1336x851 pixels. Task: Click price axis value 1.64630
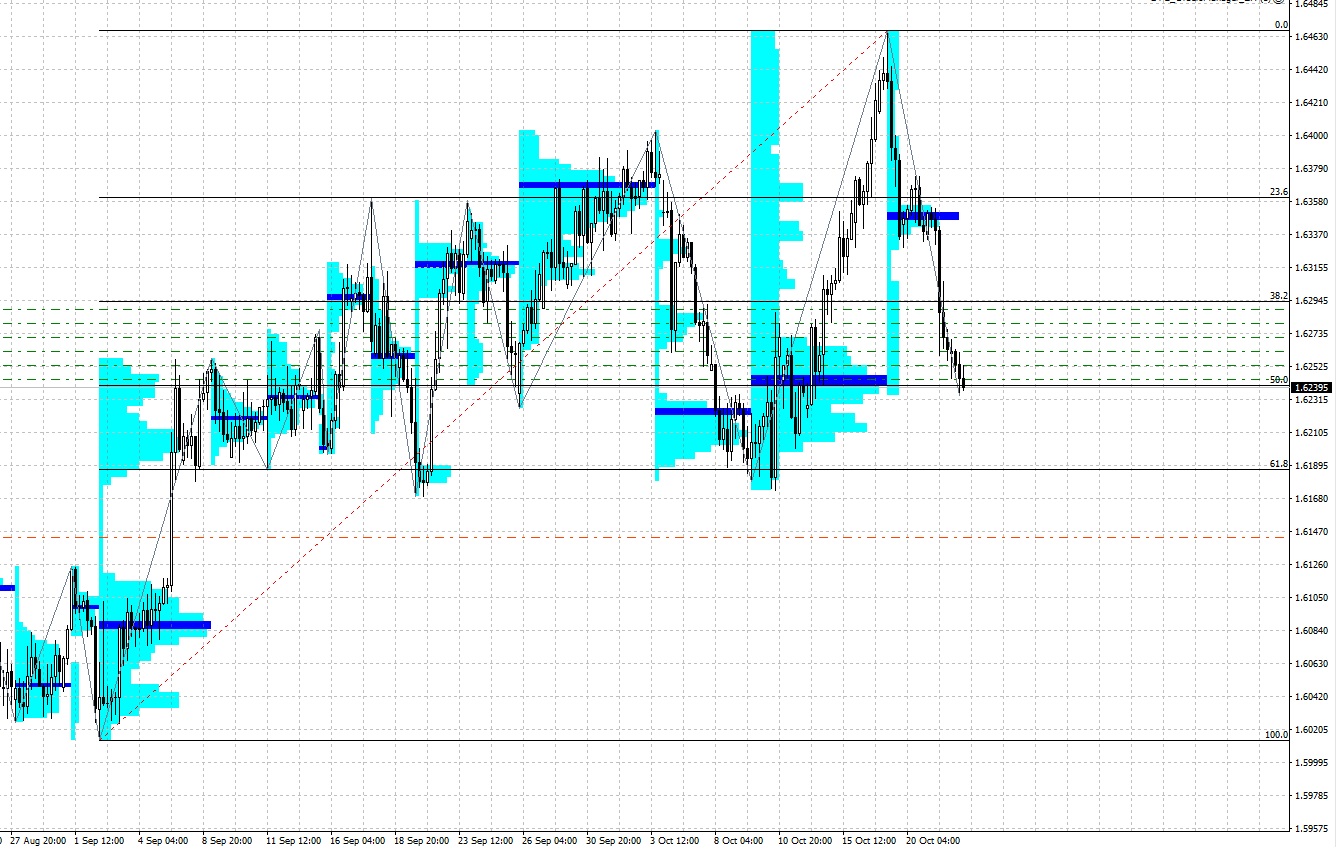click(1312, 37)
